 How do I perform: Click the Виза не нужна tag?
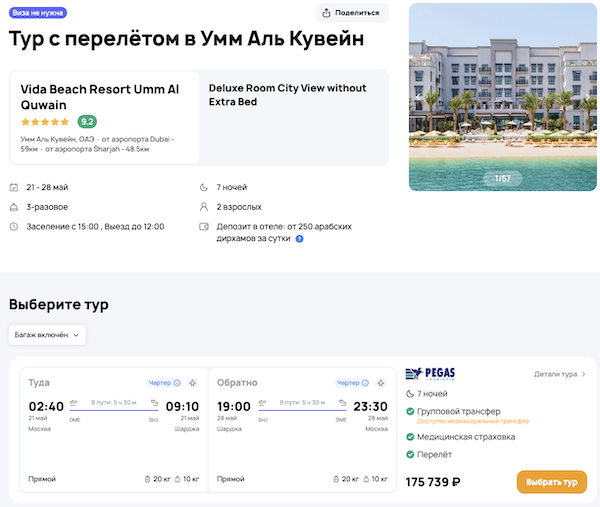(37, 11)
